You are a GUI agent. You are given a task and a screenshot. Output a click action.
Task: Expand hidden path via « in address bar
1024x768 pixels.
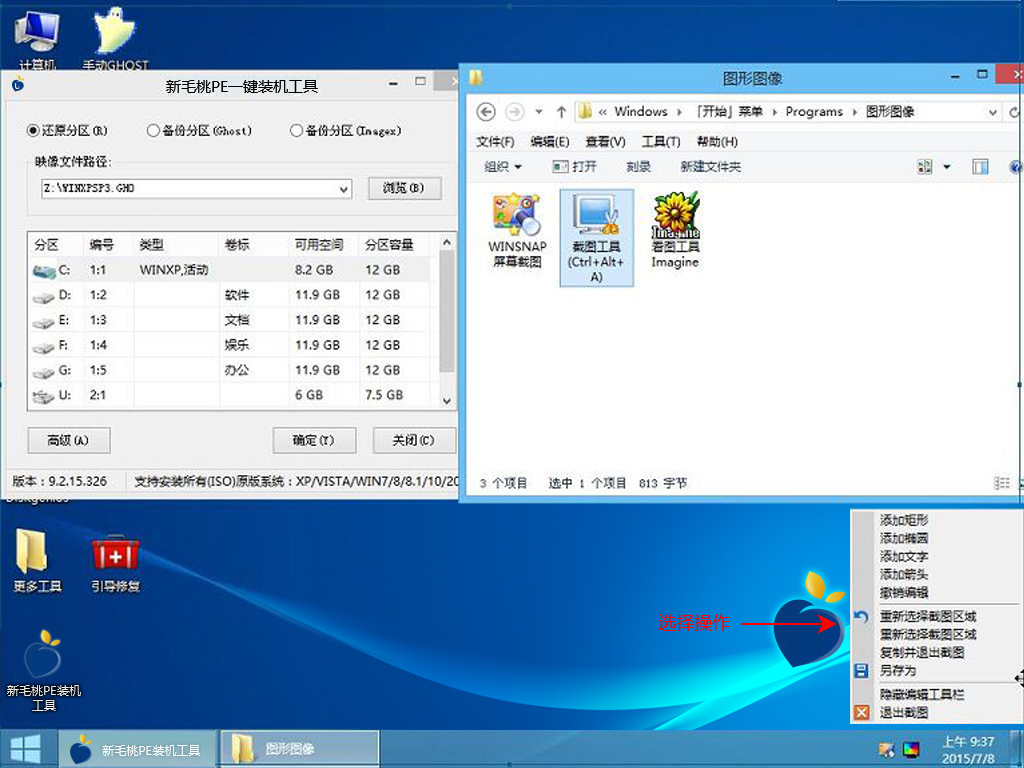point(602,112)
